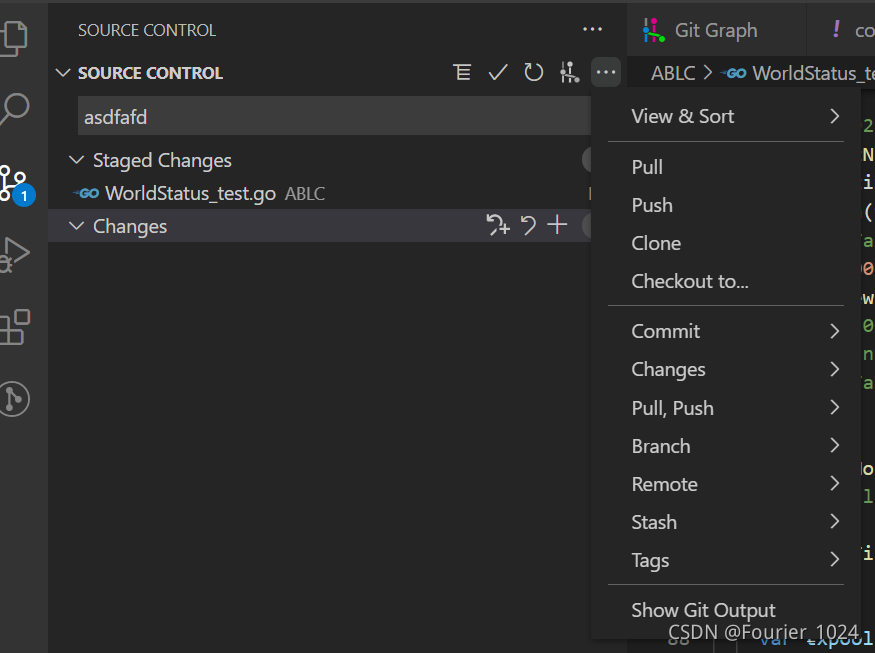Screen dimensions: 875x653
Task: Discard all changes with undo arrow icon
Action: [529, 226]
